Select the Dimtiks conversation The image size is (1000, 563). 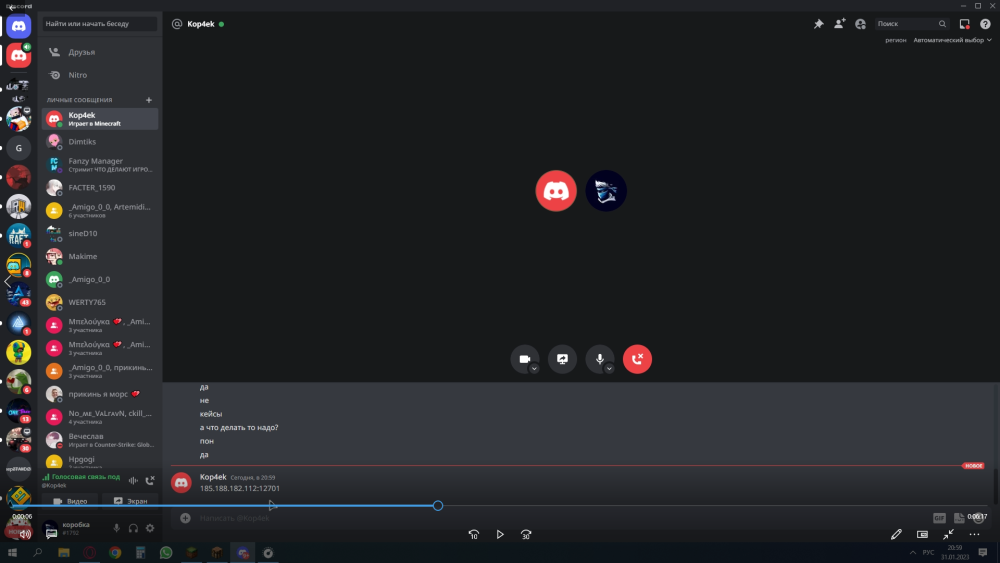[x=99, y=142]
